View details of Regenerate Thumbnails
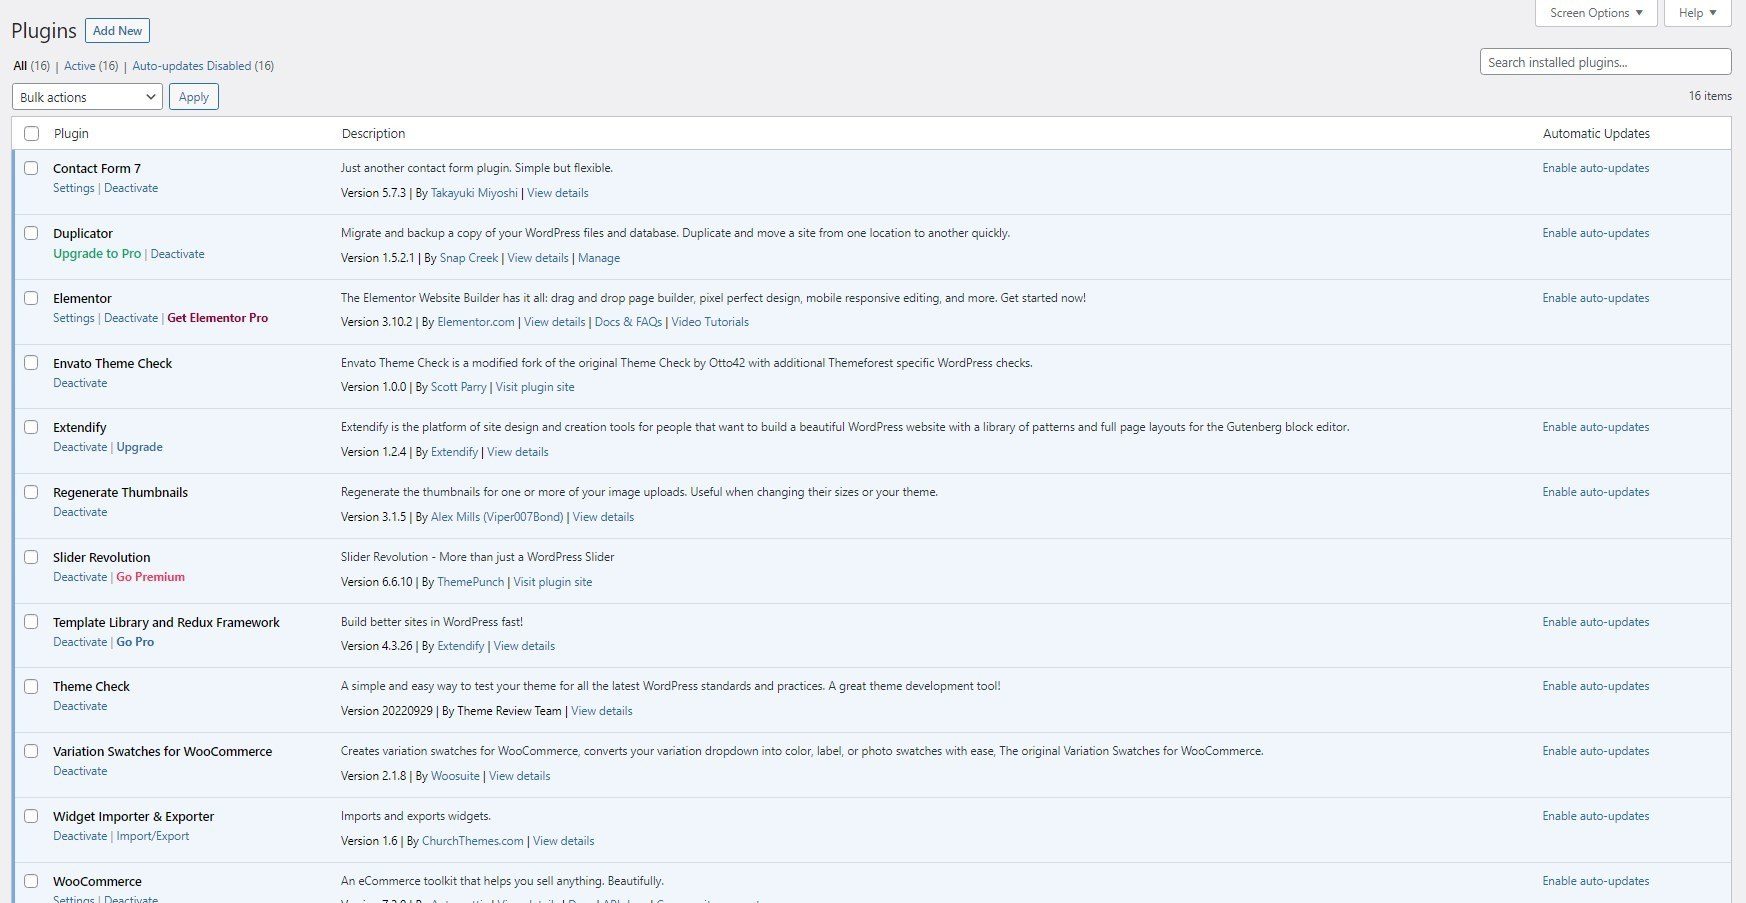 click(x=603, y=517)
